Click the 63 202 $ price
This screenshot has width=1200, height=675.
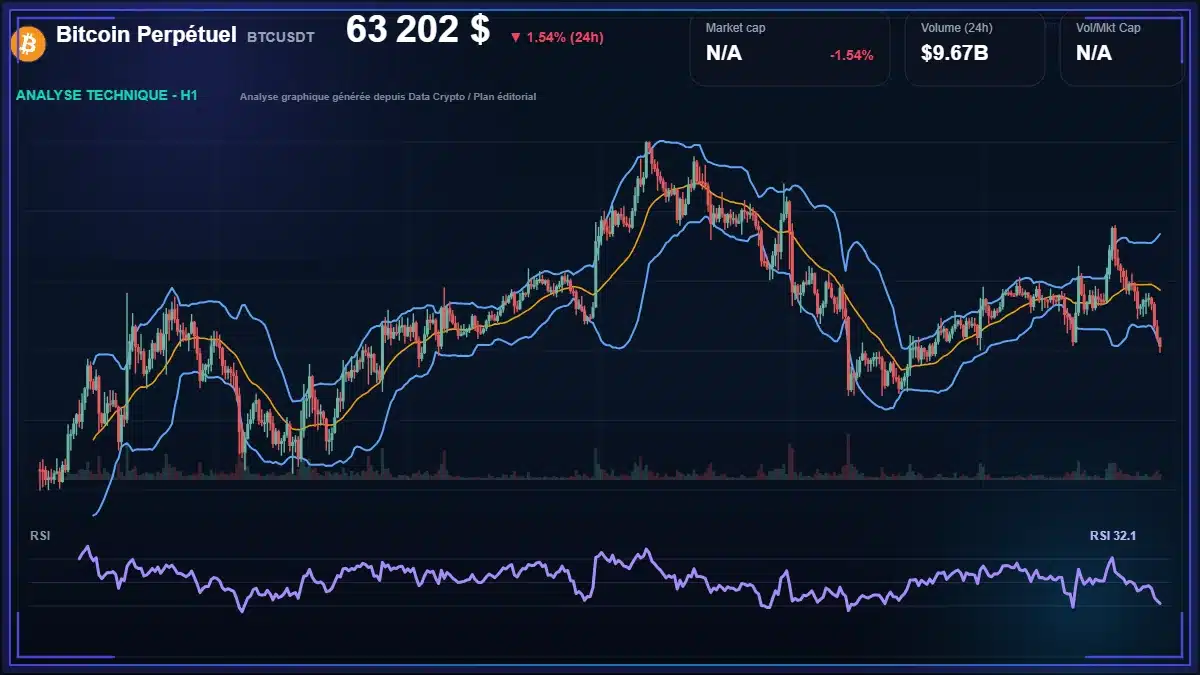tap(418, 30)
